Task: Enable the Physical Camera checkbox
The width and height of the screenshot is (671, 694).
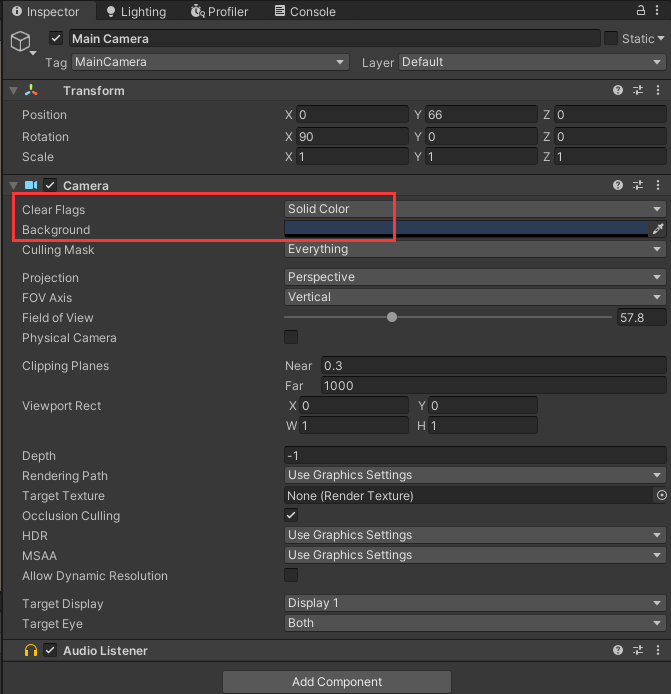Action: 291,337
